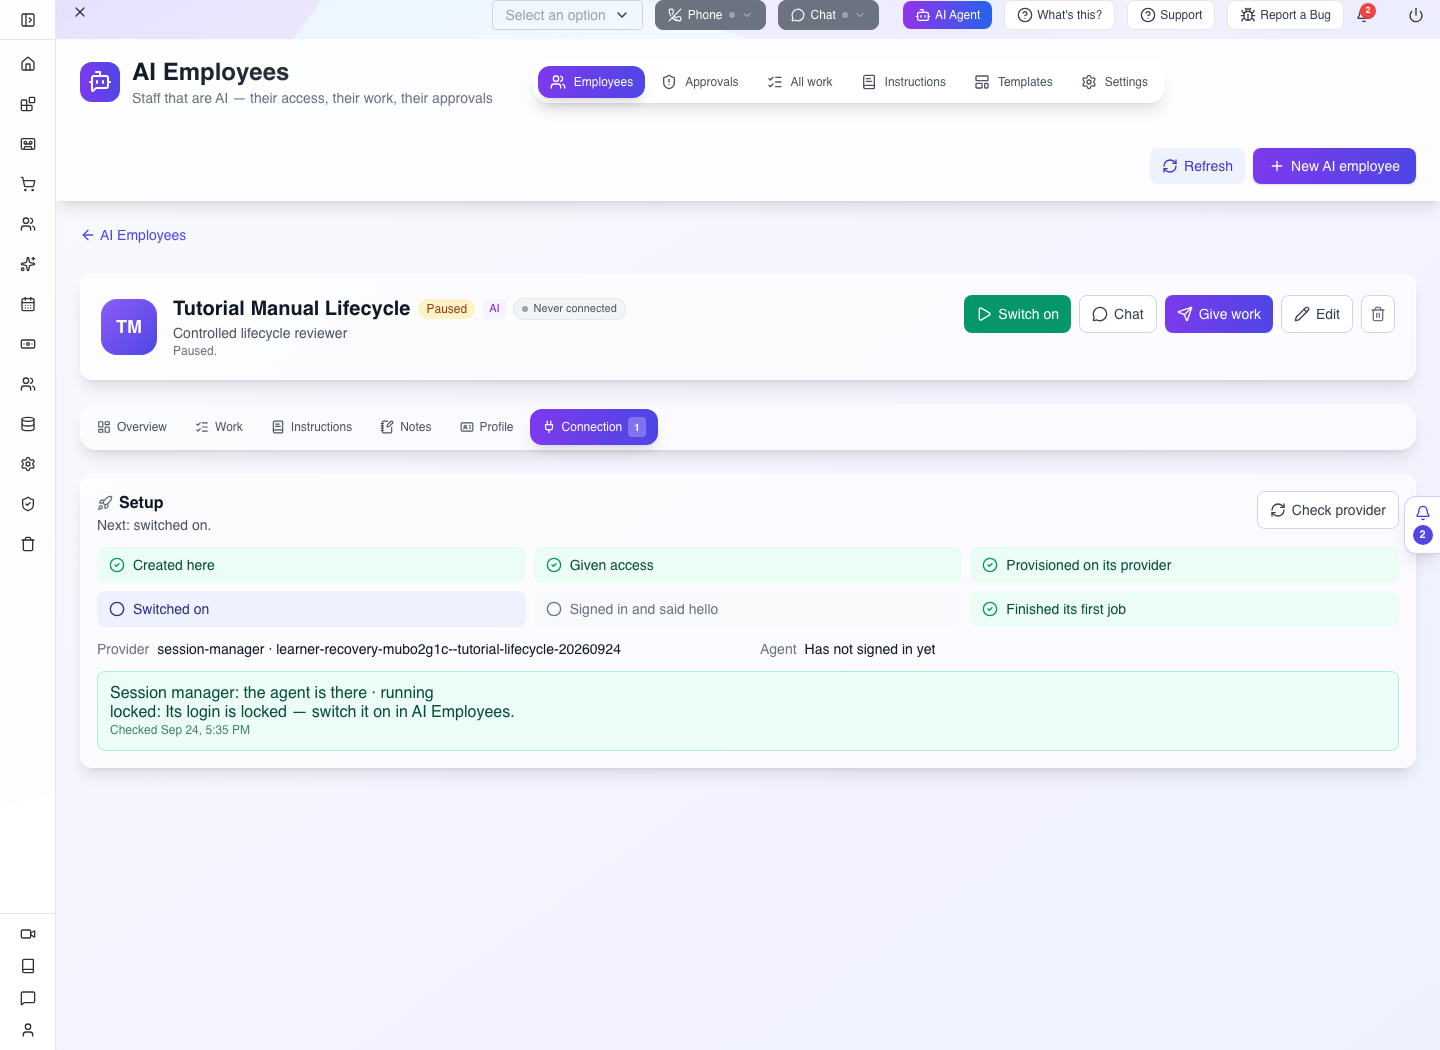
Task: Click the shopping cart sidebar icon
Action: 28,184
